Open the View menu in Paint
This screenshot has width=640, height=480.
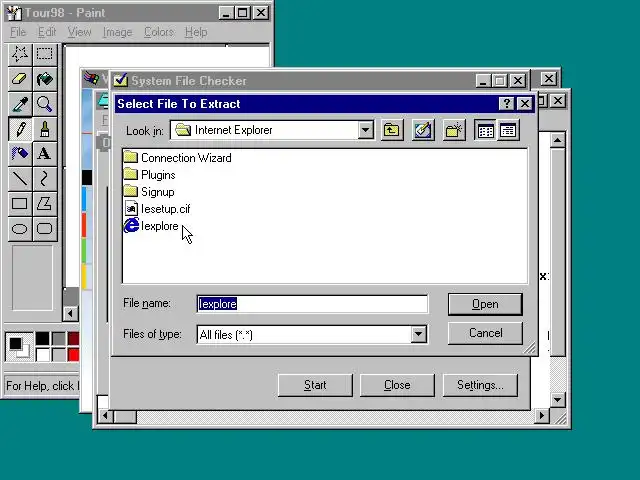pos(80,32)
